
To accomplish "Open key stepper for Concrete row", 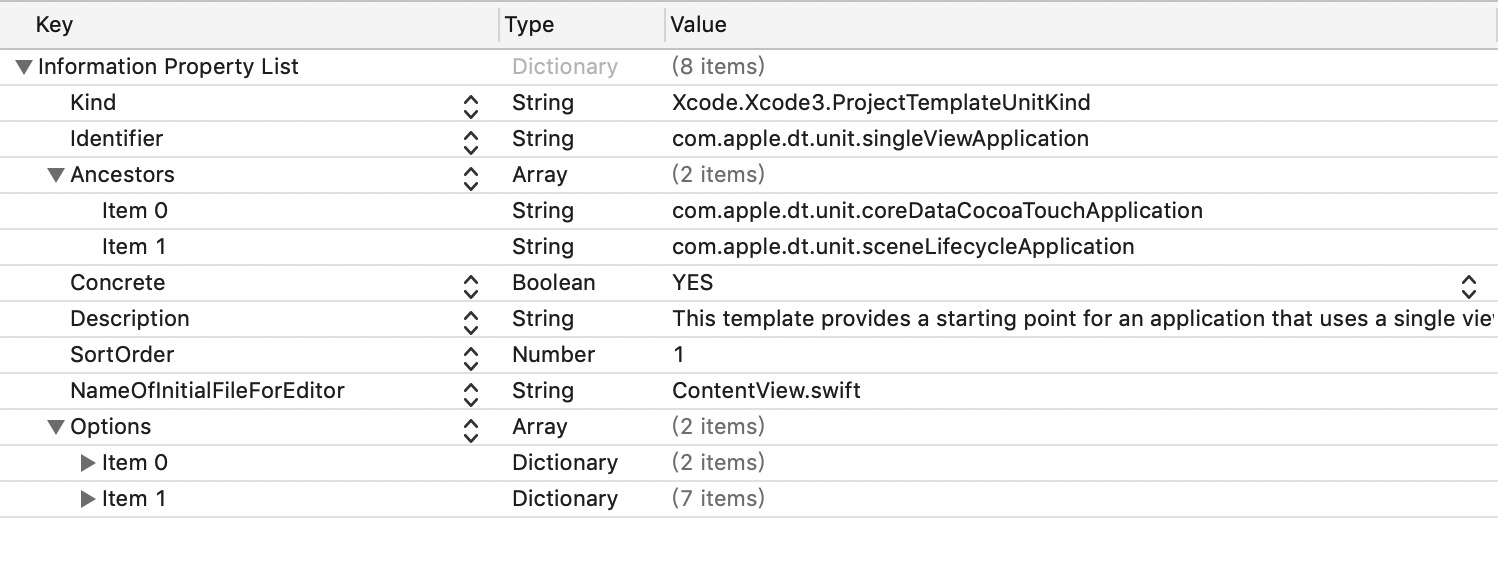I will pos(471,284).
